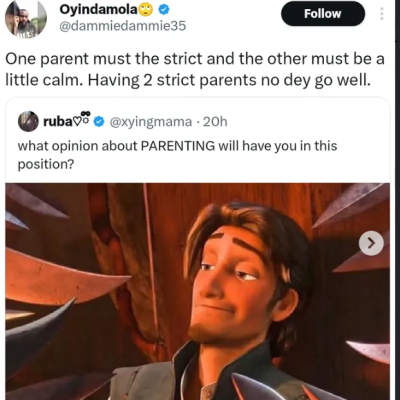Click Flynn Rider's smirking face
Image resolution: width=400 pixels, height=400 pixels.
pyautogui.click(x=232, y=278)
